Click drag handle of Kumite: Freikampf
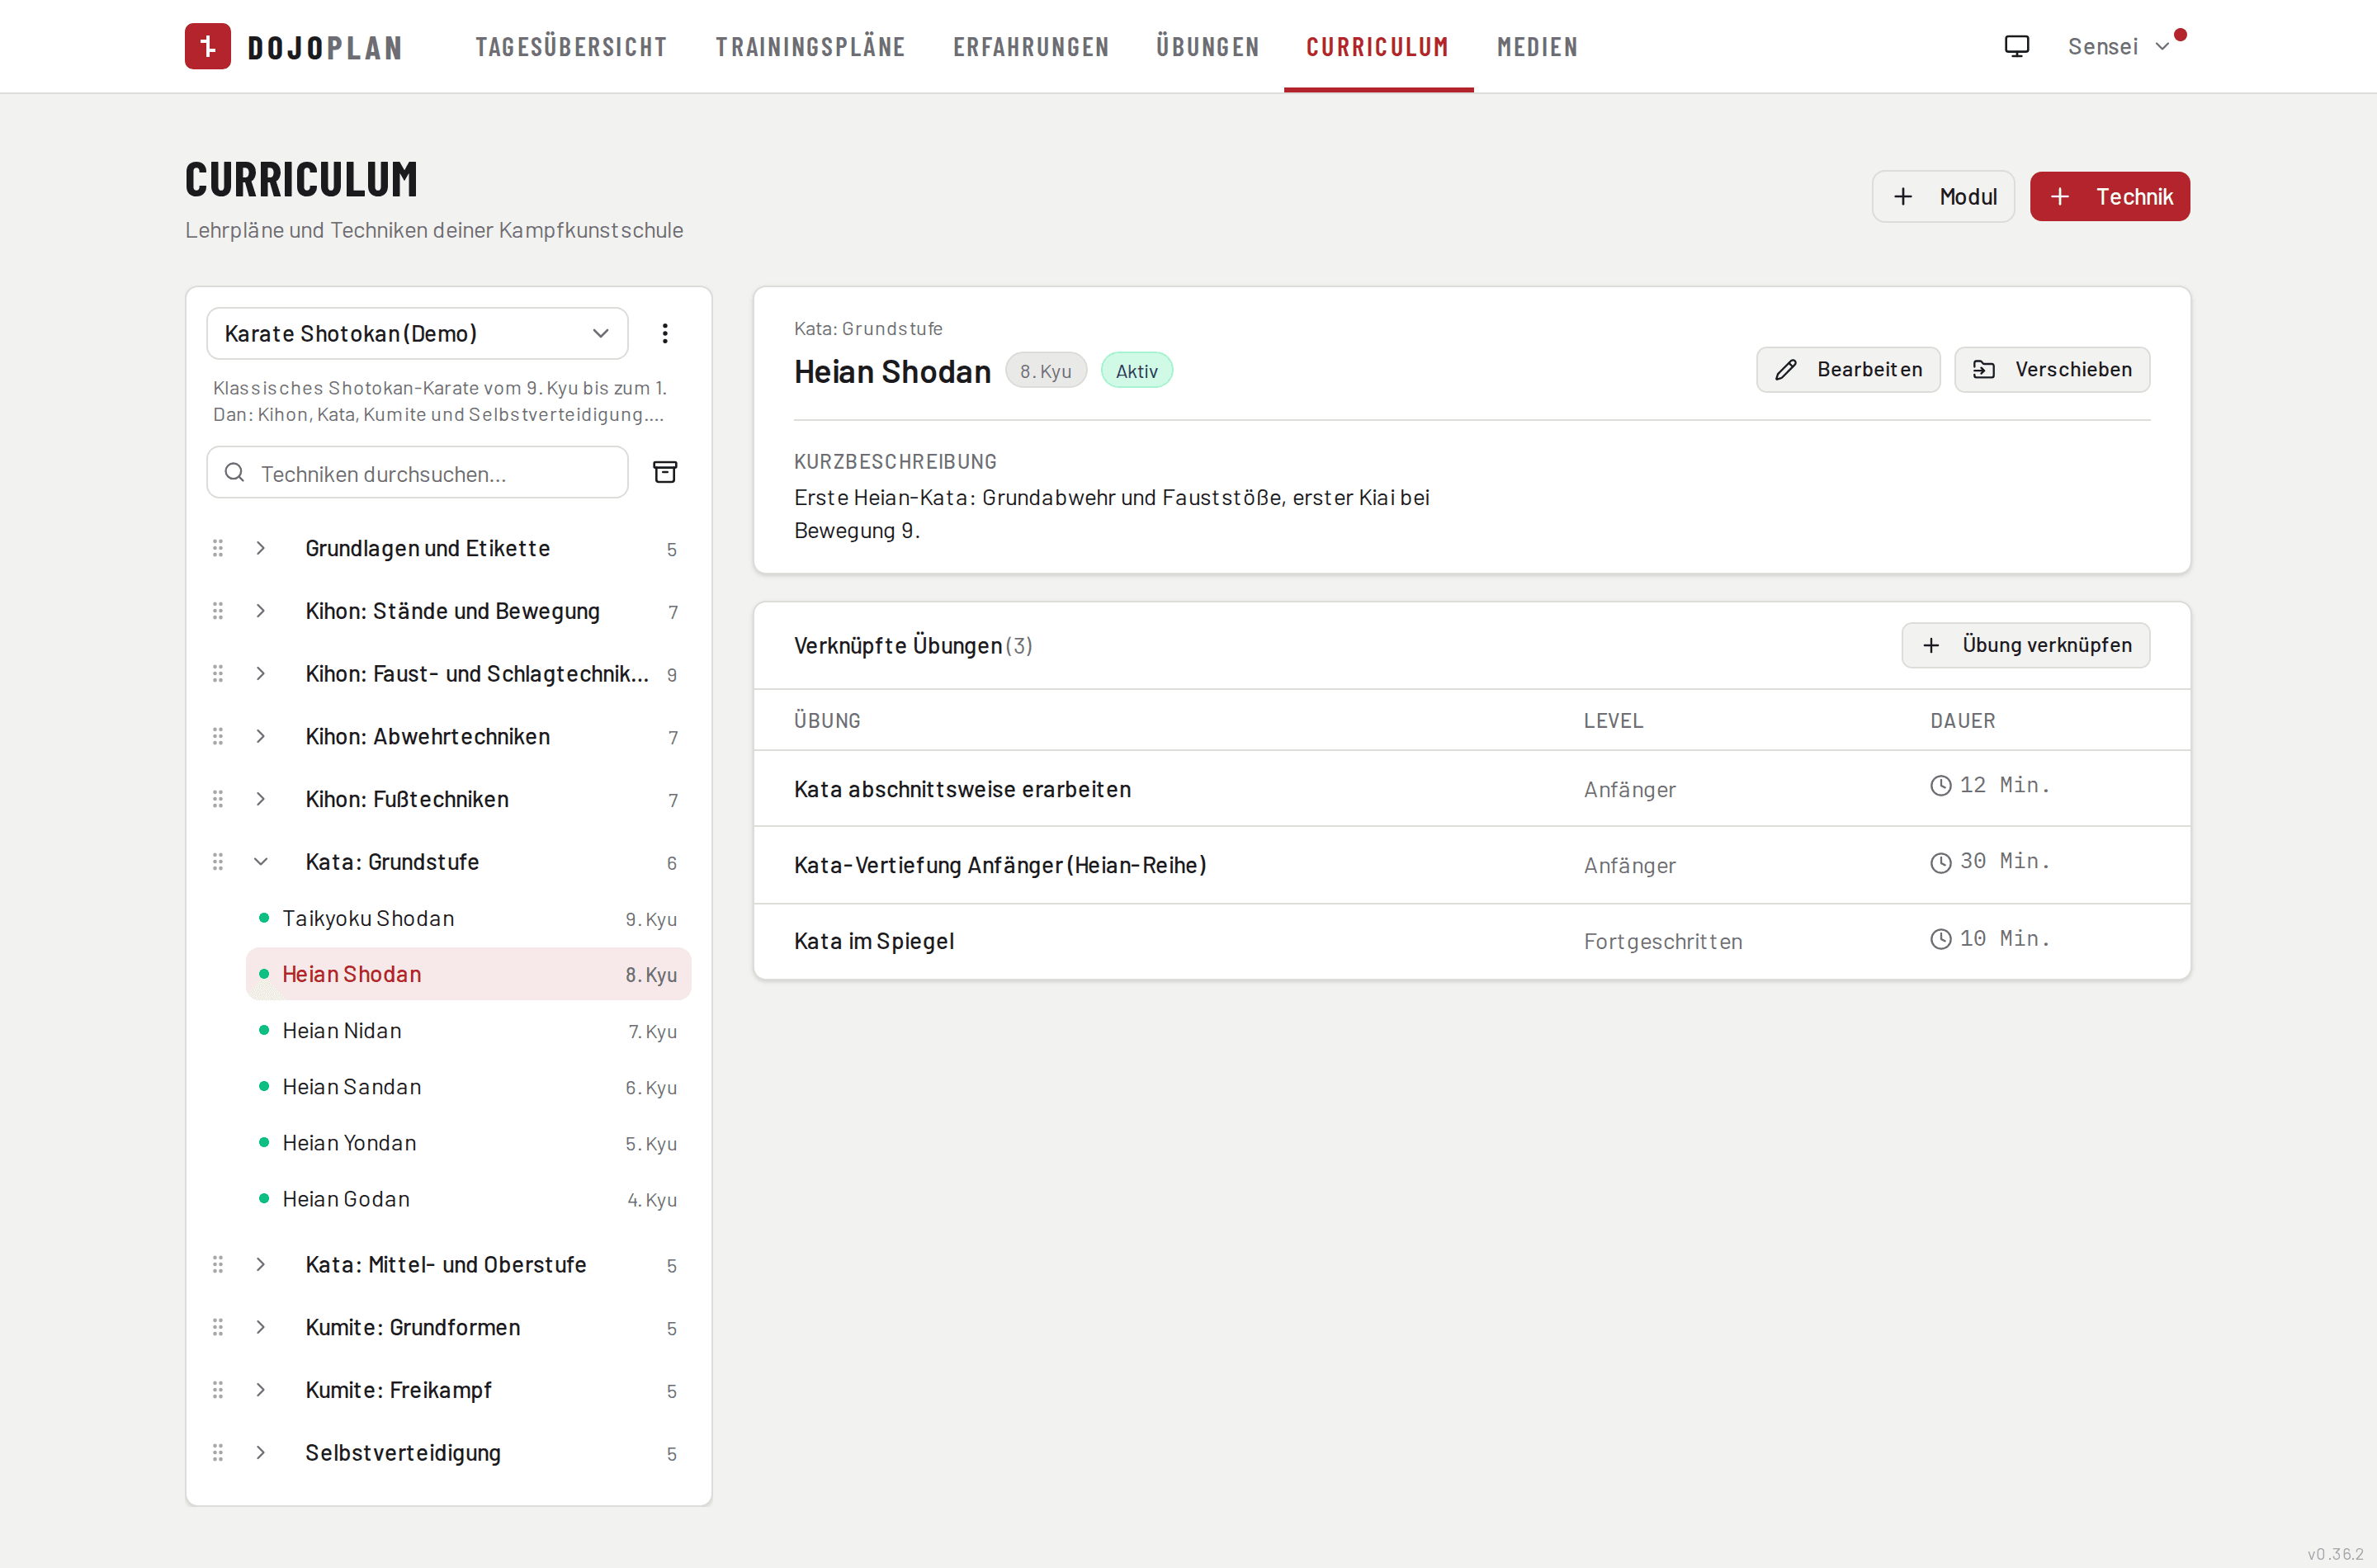The height and width of the screenshot is (1568, 2377). [x=218, y=1390]
